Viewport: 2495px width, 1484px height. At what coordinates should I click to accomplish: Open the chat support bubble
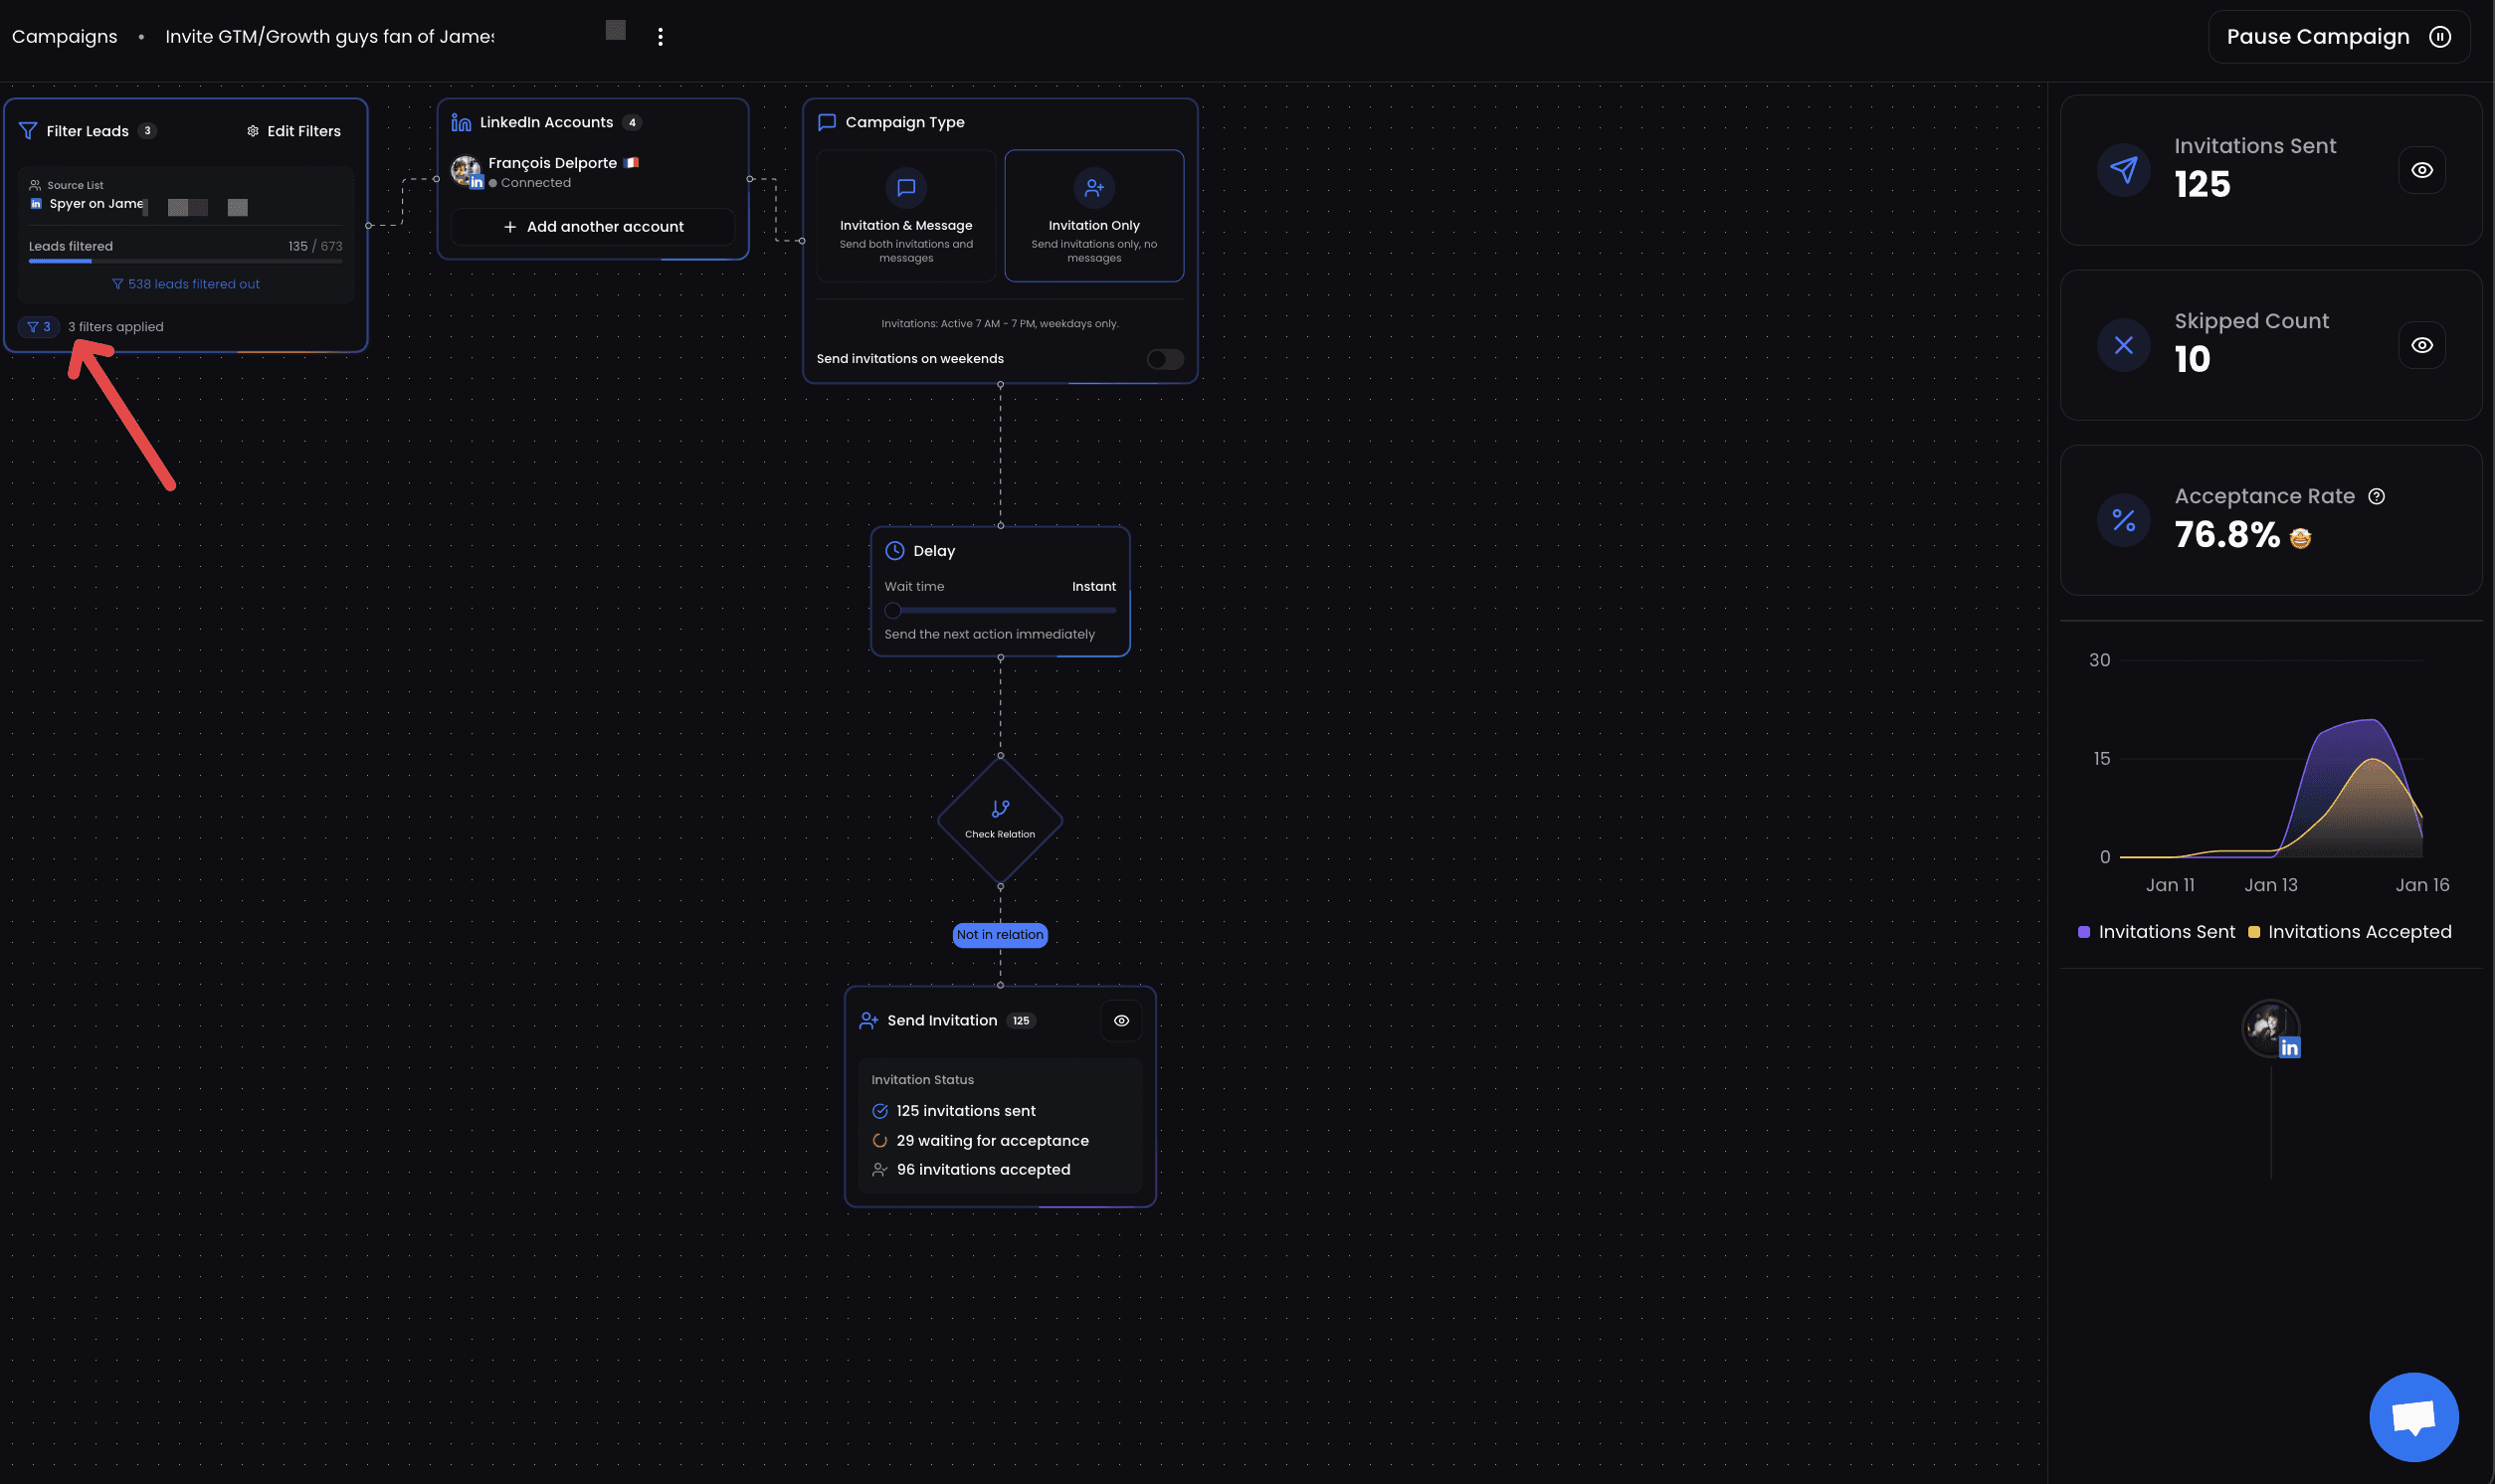click(x=2412, y=1416)
